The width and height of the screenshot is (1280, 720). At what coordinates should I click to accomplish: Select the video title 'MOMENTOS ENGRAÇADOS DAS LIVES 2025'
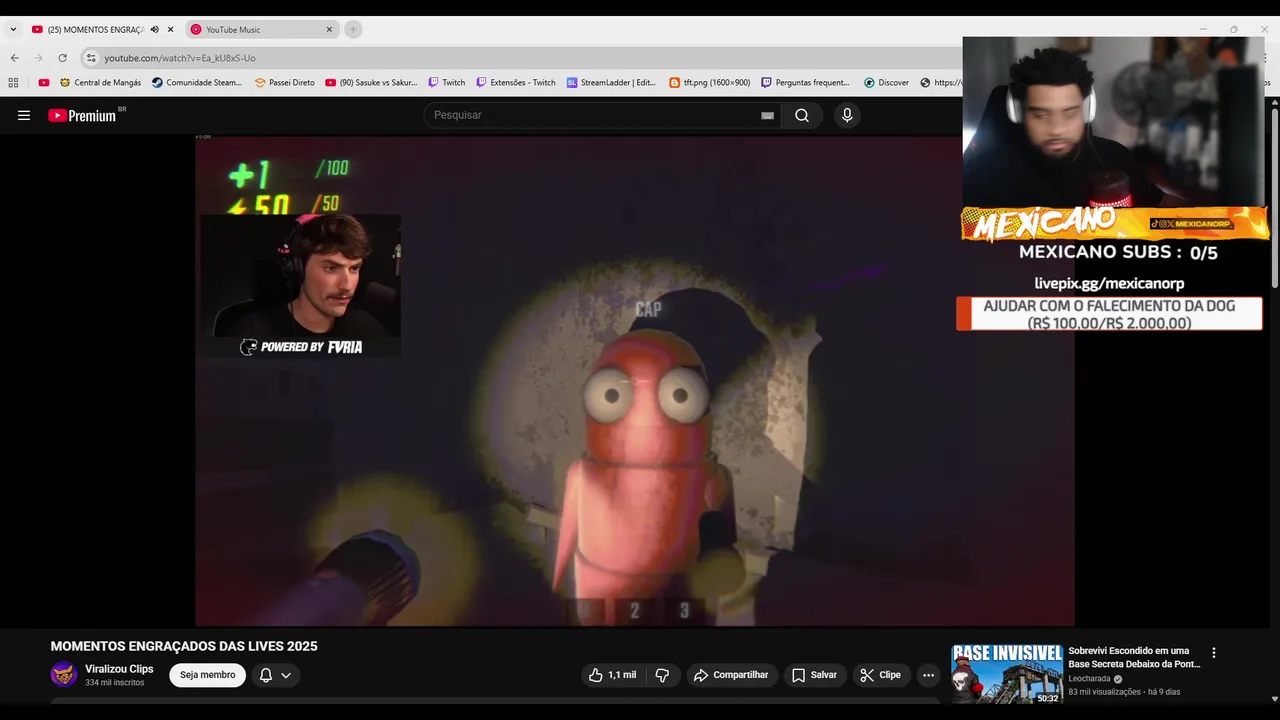pos(184,646)
